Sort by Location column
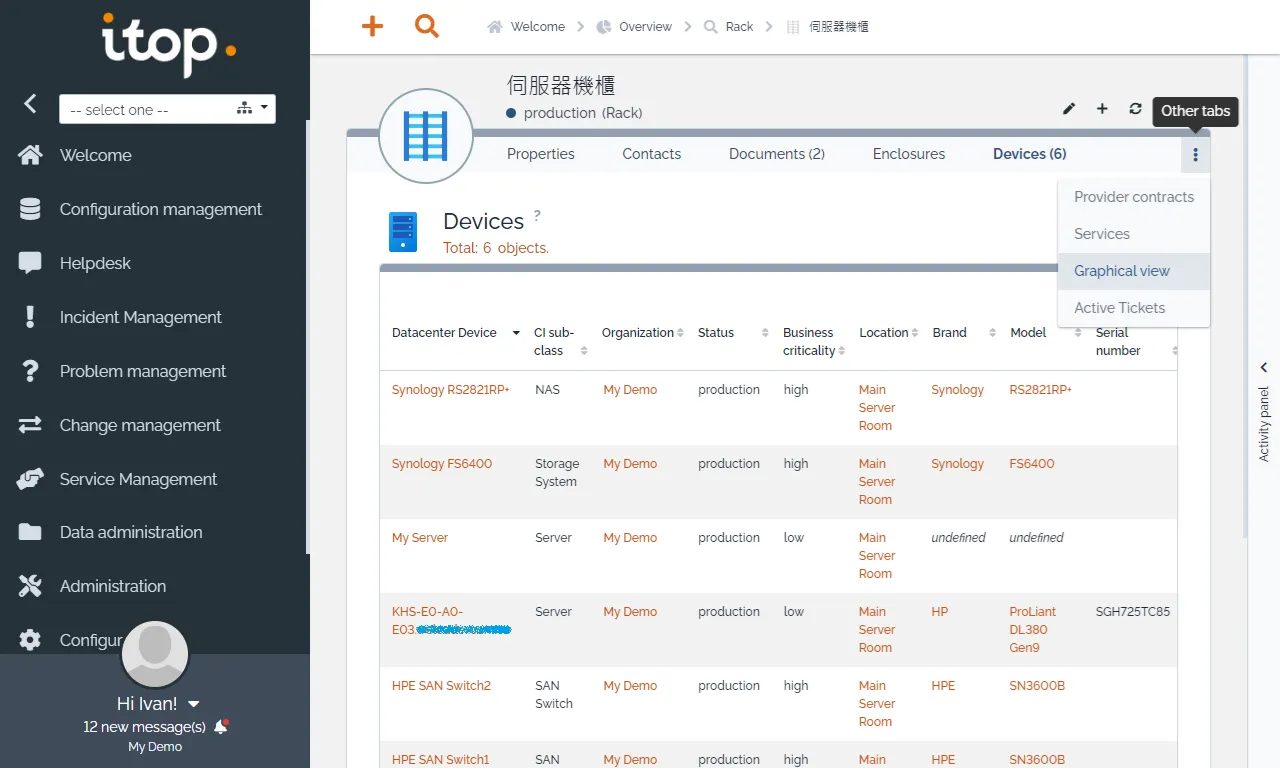Image resolution: width=1280 pixels, height=768 pixels. click(x=888, y=333)
